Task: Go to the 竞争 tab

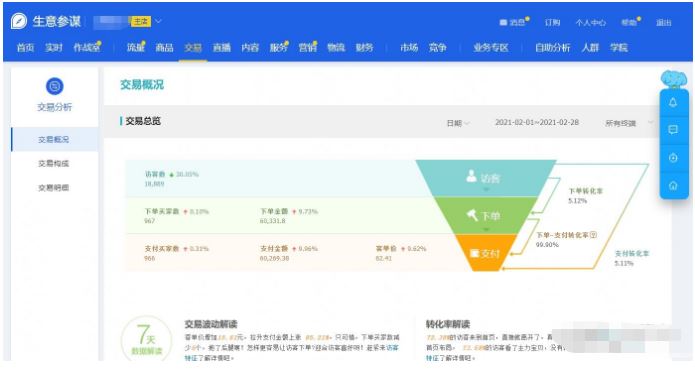Action: click(437, 47)
